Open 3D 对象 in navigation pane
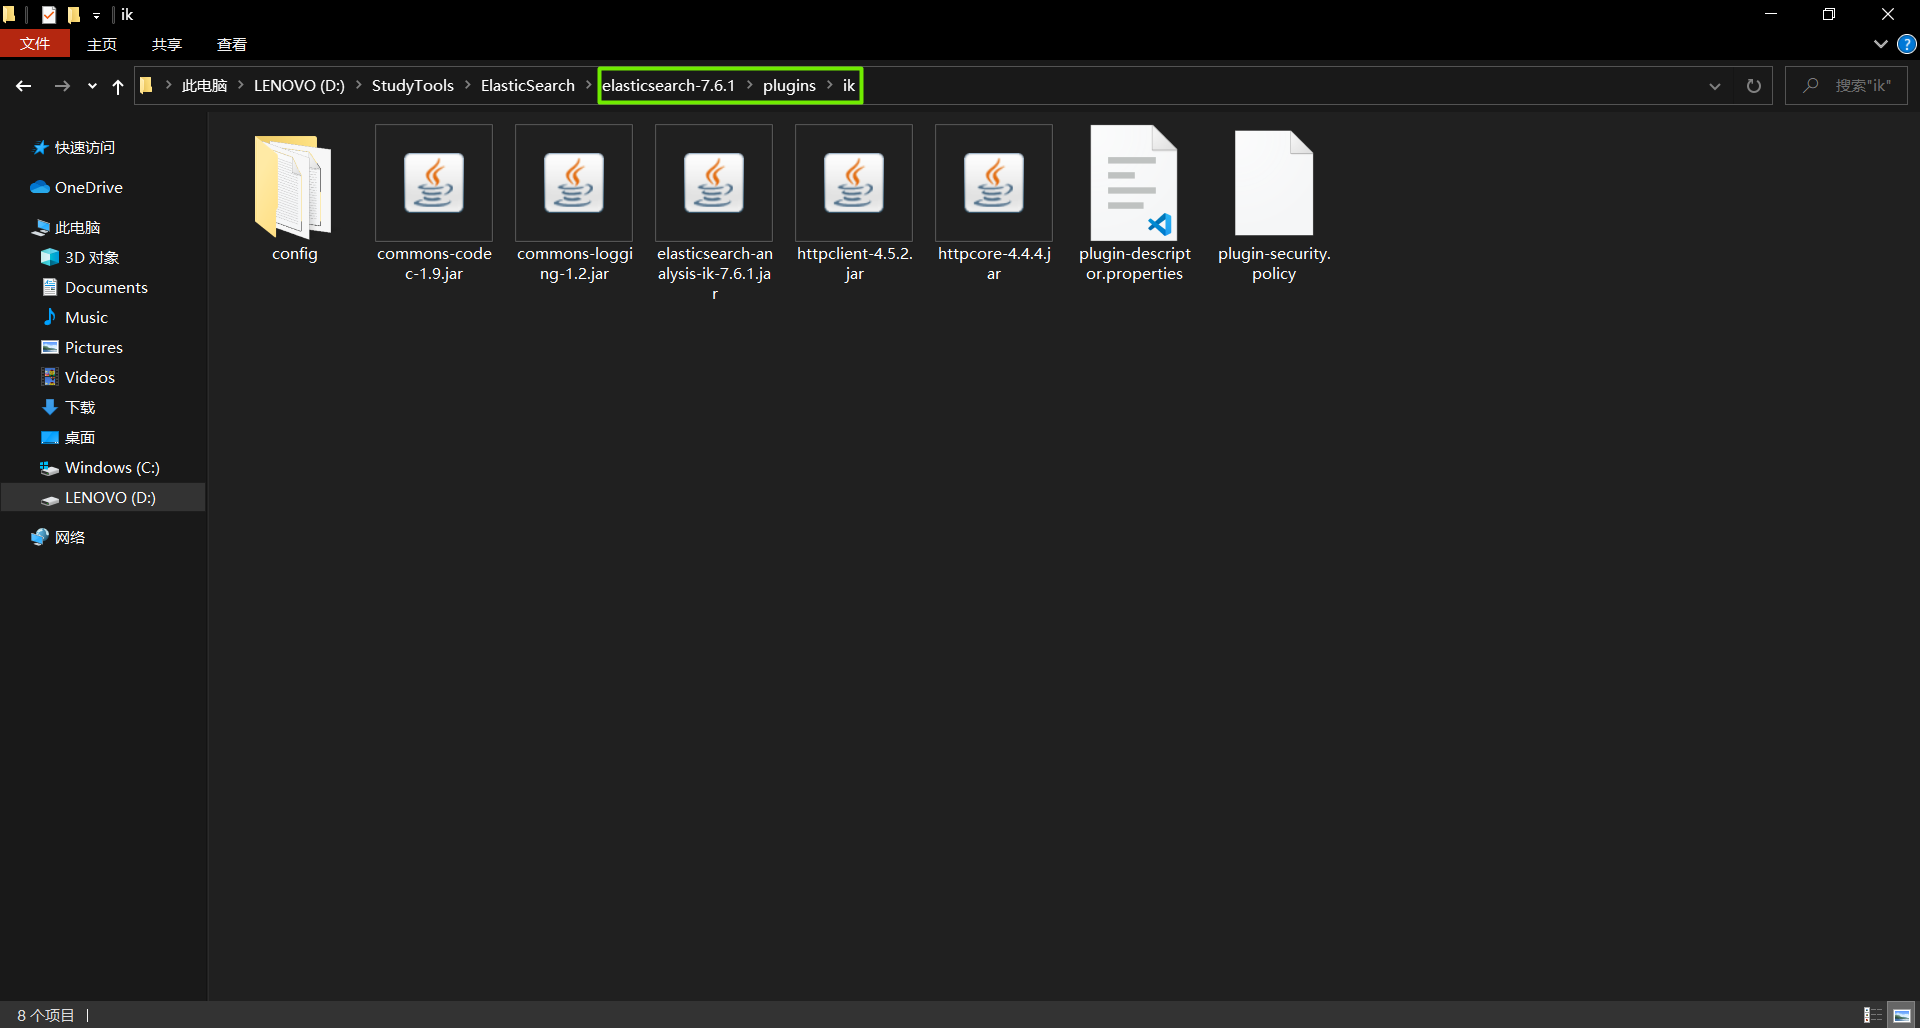Viewport: 1921px width, 1028px height. pyautogui.click(x=91, y=258)
